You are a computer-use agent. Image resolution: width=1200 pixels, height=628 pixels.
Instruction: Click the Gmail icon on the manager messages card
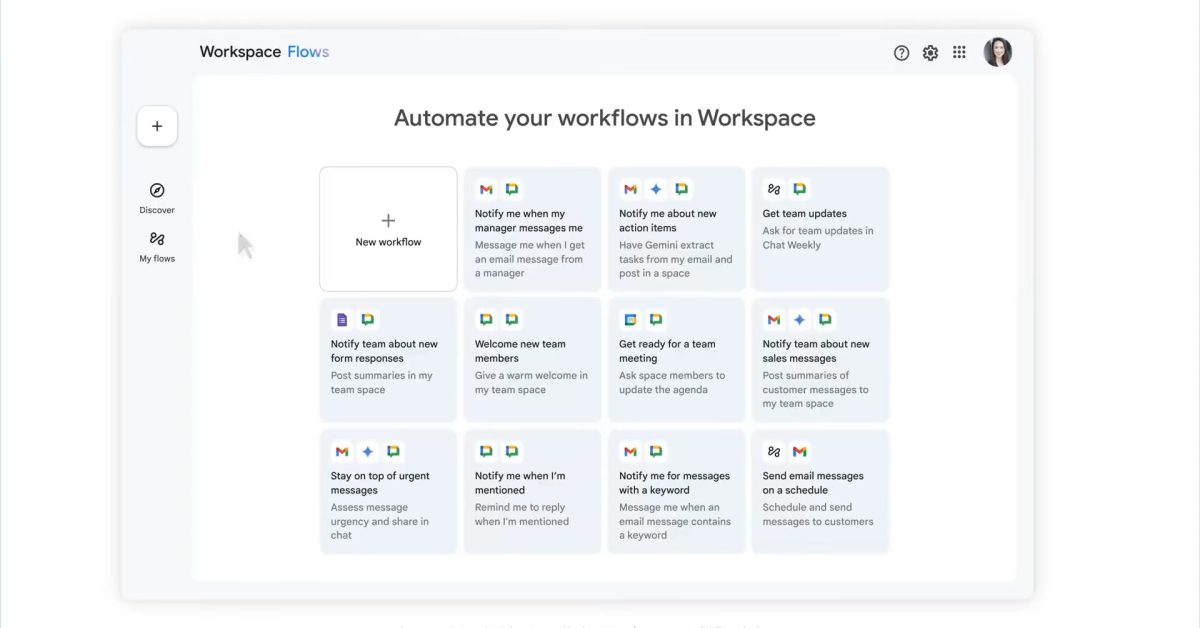[486, 188]
